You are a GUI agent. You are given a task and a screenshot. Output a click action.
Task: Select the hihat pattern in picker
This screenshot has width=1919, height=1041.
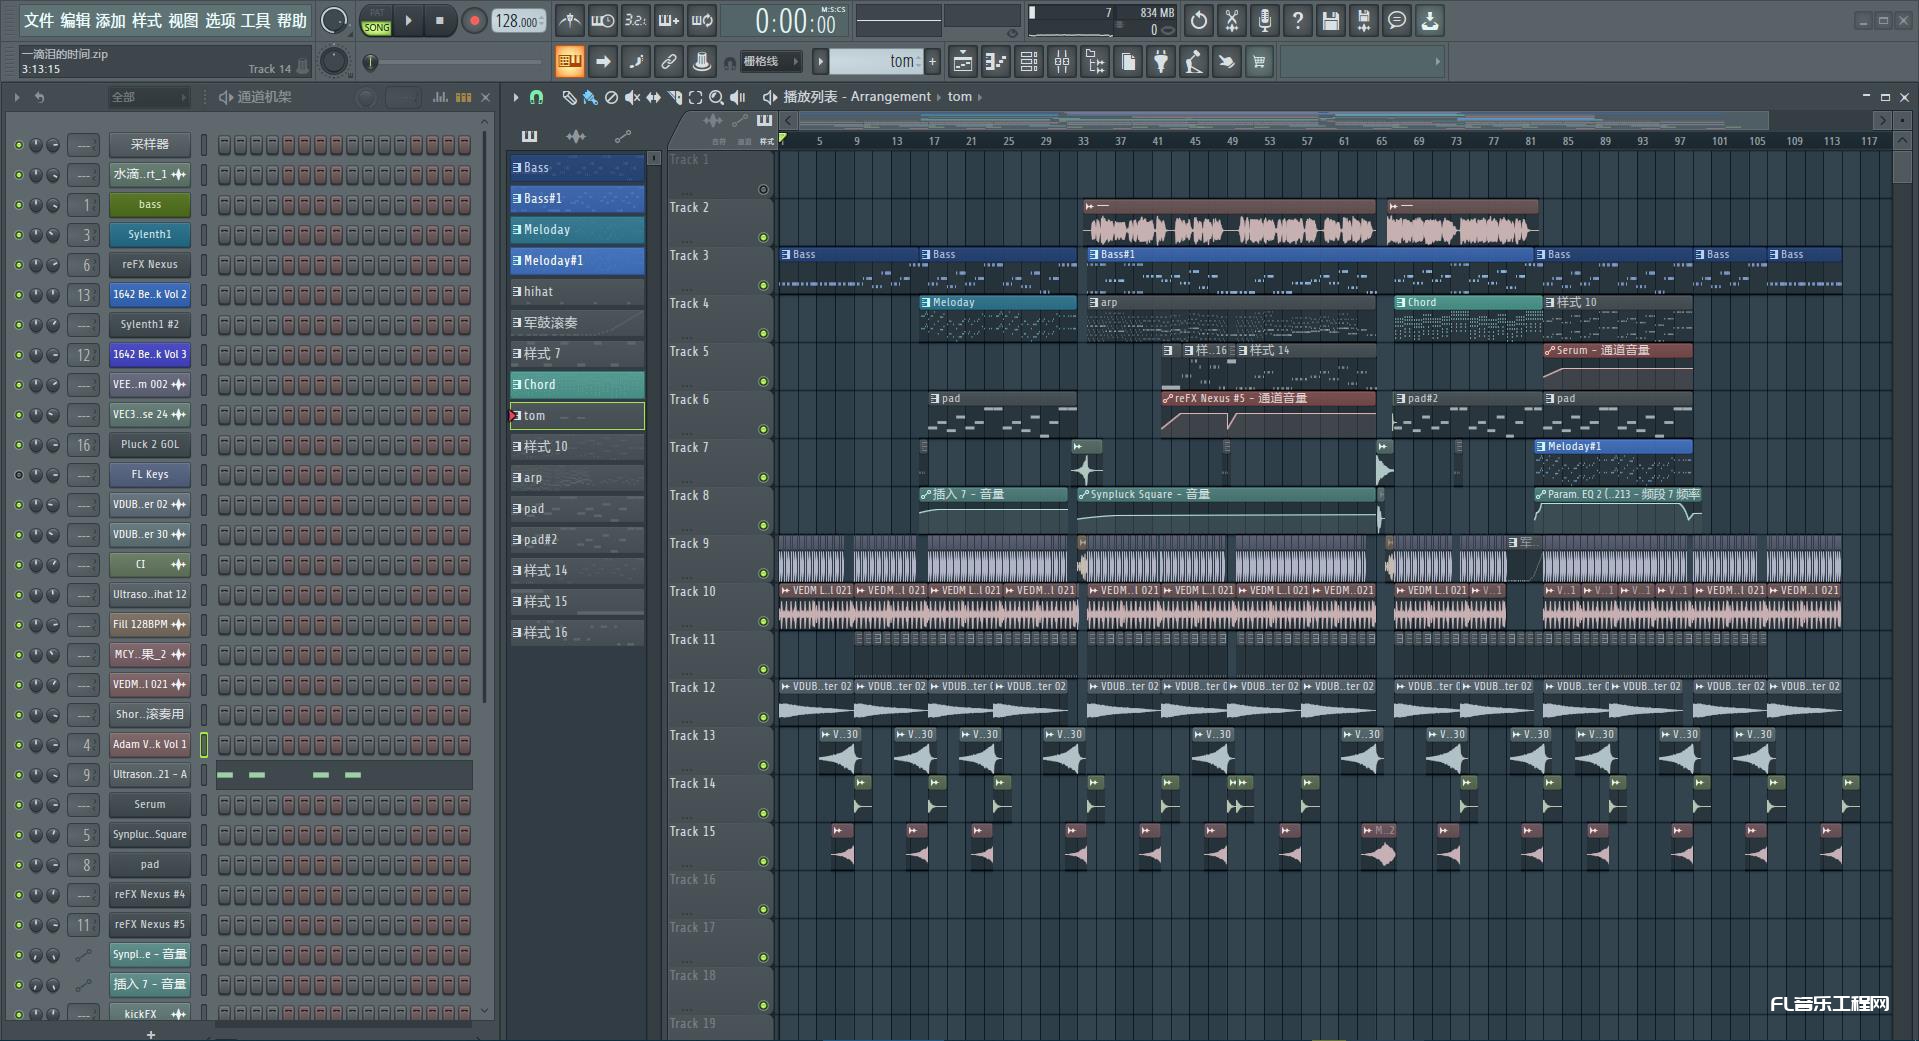[x=577, y=292]
